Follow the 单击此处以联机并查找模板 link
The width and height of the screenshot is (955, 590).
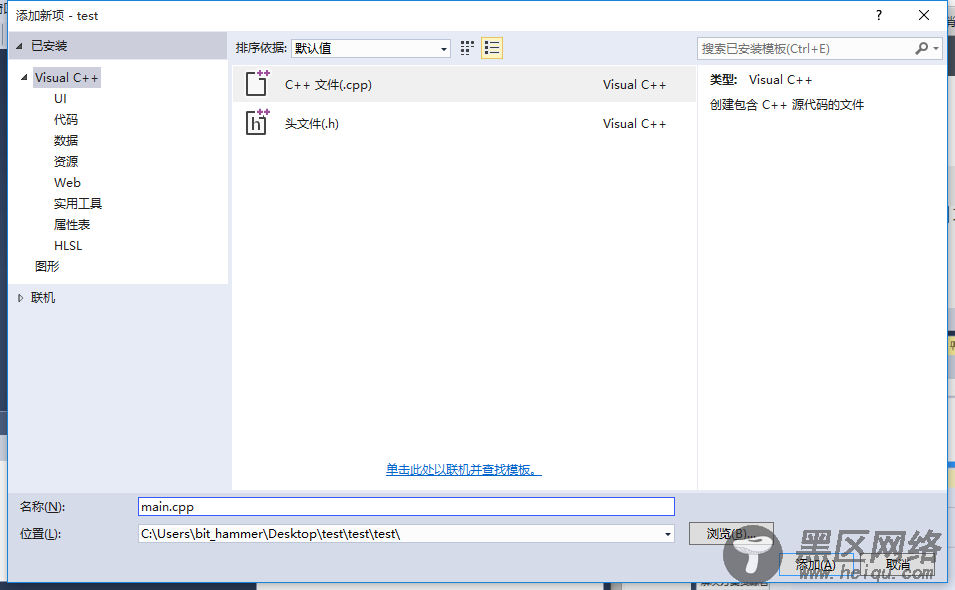(x=463, y=469)
